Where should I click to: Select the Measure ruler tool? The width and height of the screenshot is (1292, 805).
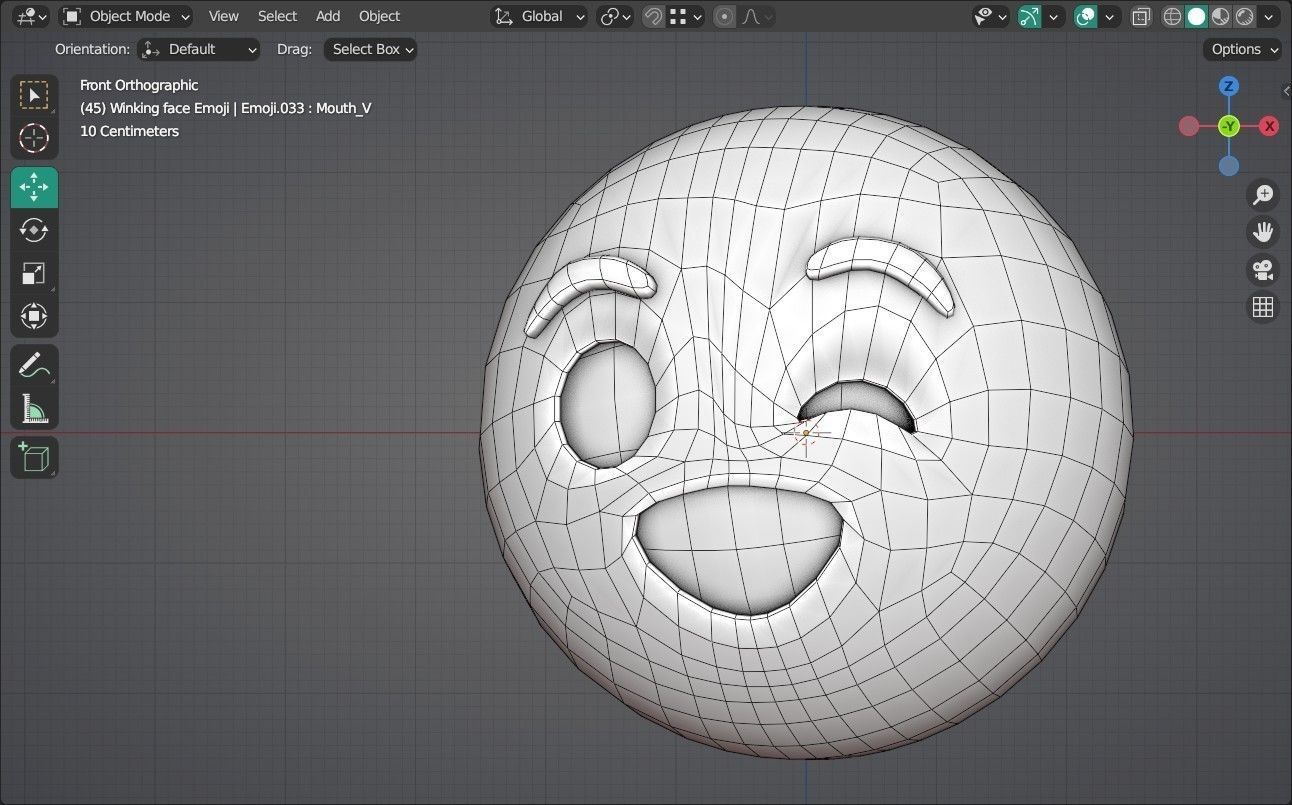[34, 409]
